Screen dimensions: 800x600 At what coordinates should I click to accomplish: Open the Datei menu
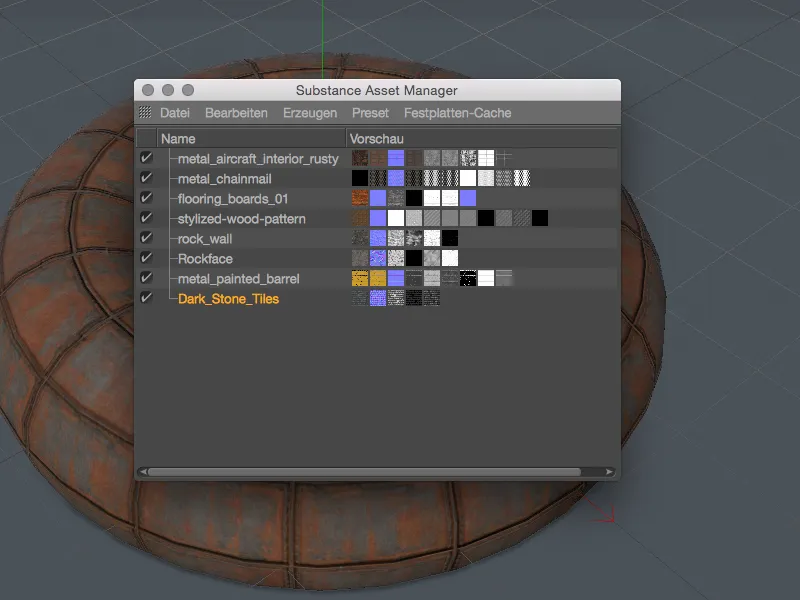pyautogui.click(x=173, y=112)
